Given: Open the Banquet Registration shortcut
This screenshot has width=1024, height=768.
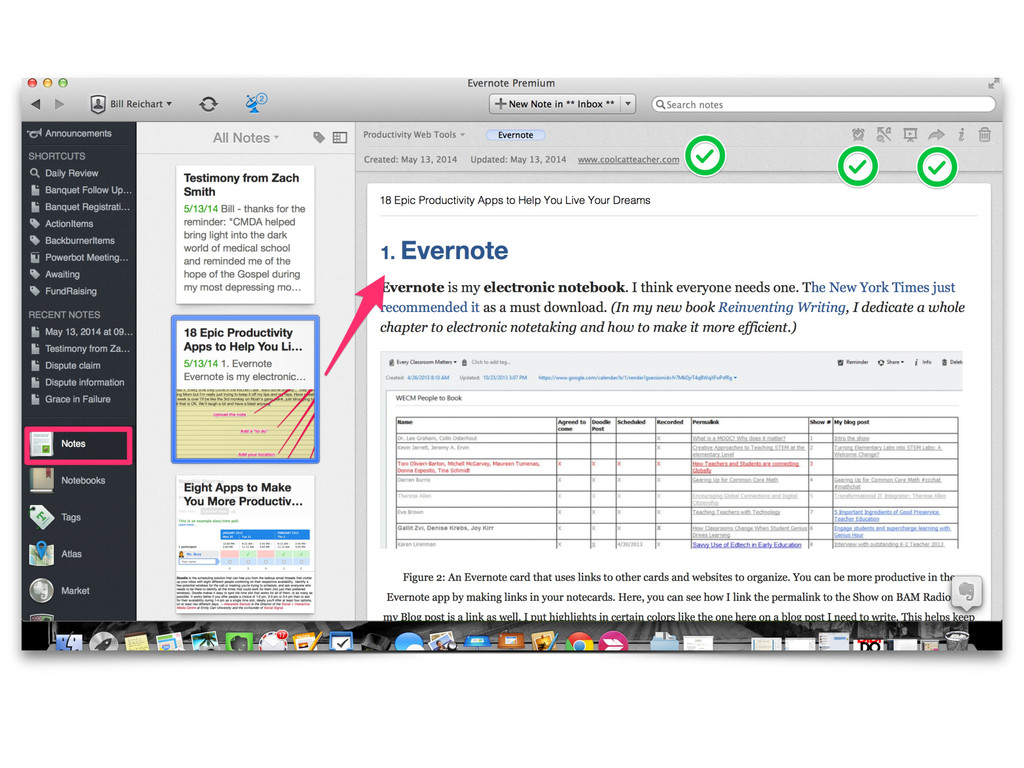Looking at the screenshot, I should [x=80, y=207].
